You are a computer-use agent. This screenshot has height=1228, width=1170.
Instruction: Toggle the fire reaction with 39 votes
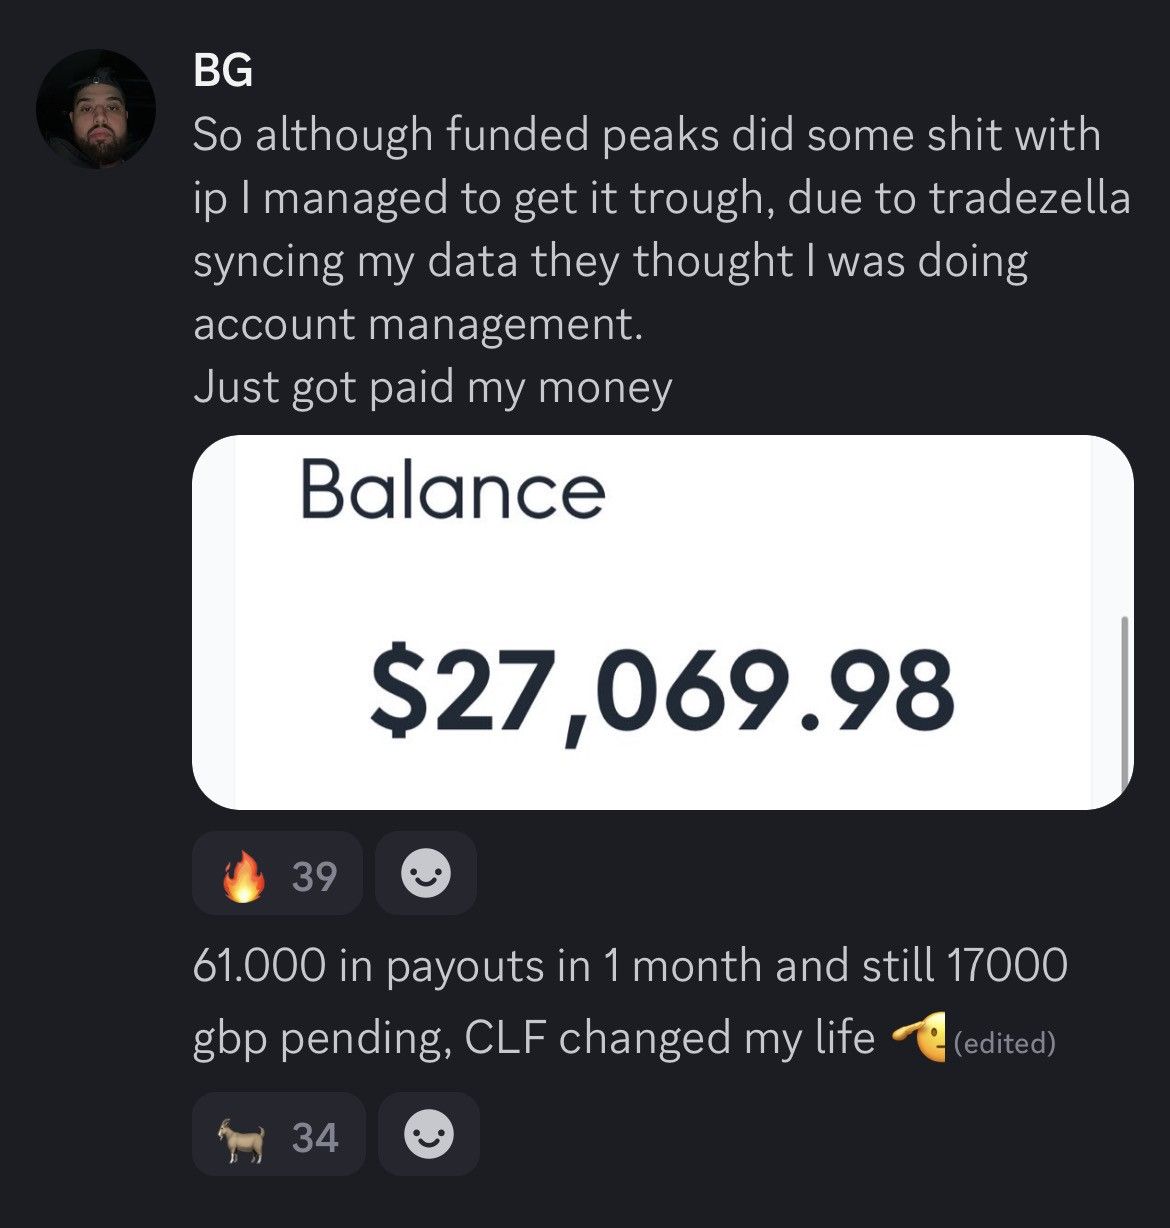(x=277, y=873)
